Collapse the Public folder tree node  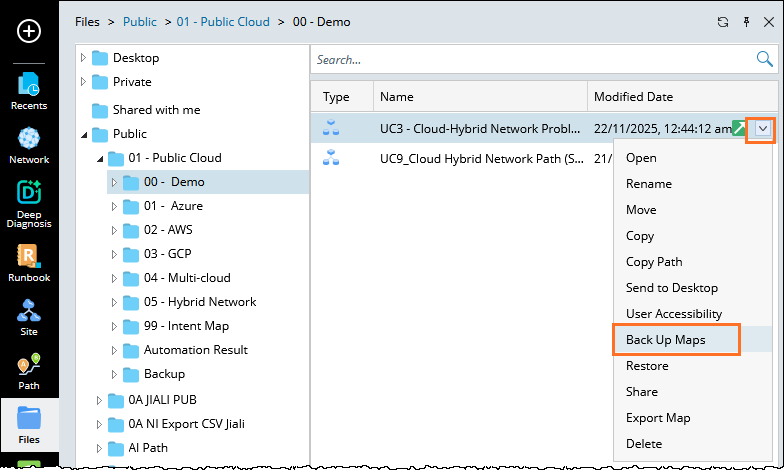tap(83, 134)
